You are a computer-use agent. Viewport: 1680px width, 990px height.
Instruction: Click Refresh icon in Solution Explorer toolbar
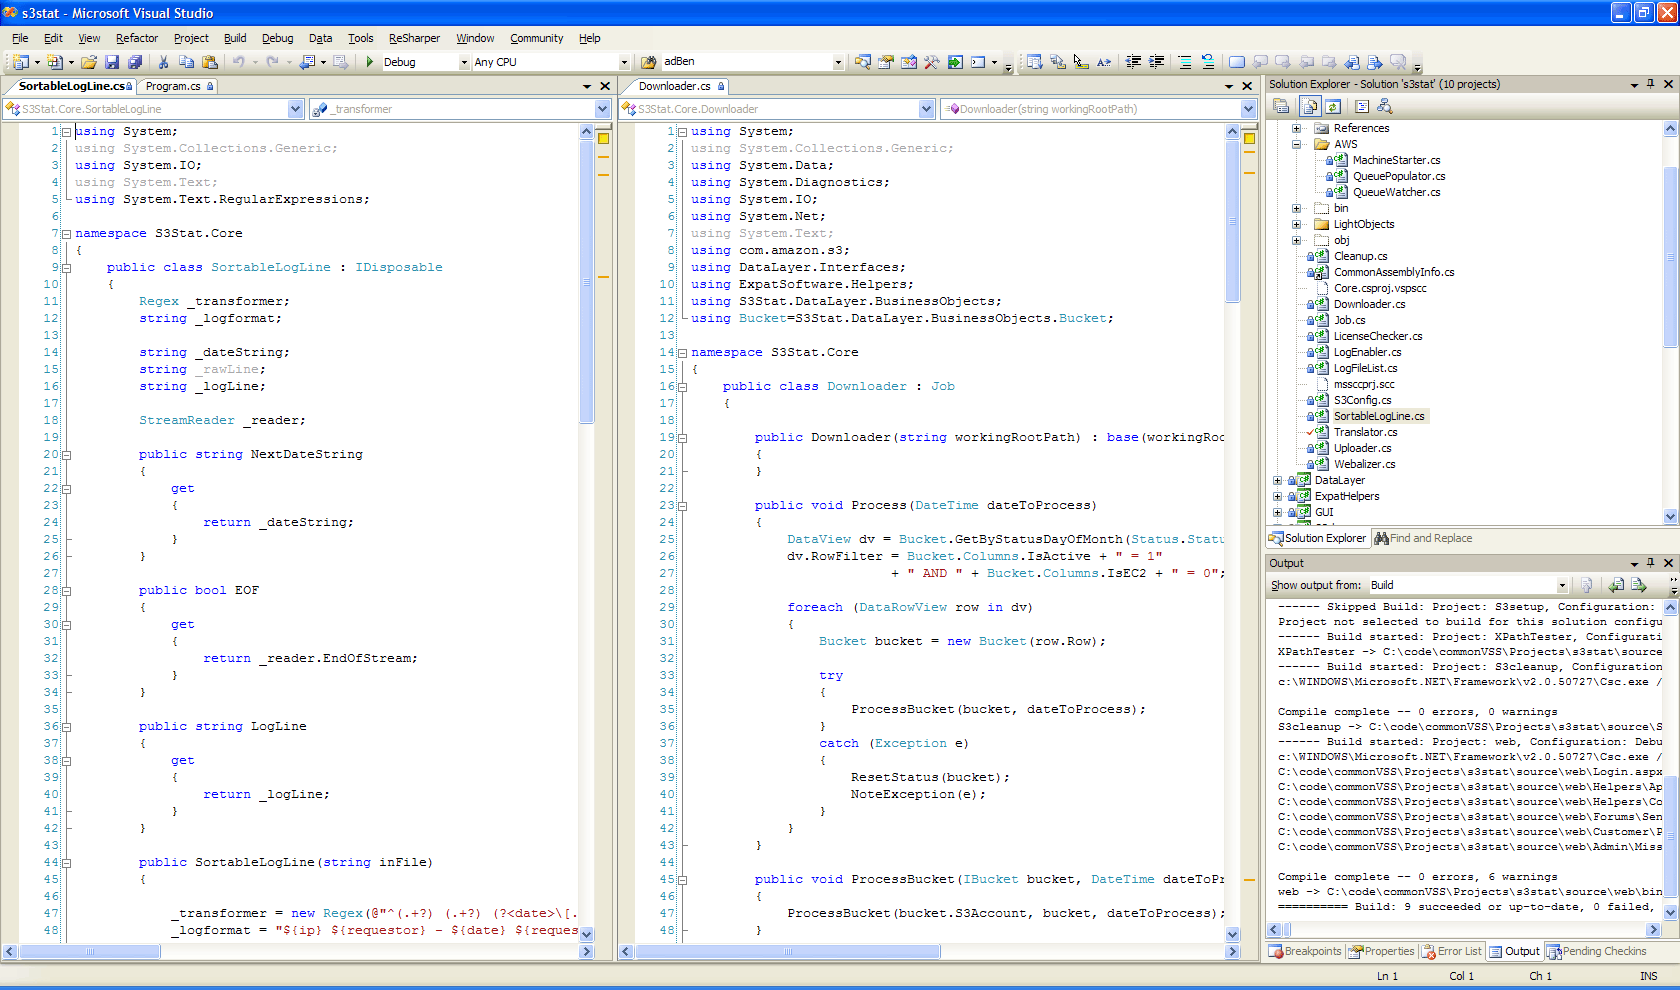1333,106
